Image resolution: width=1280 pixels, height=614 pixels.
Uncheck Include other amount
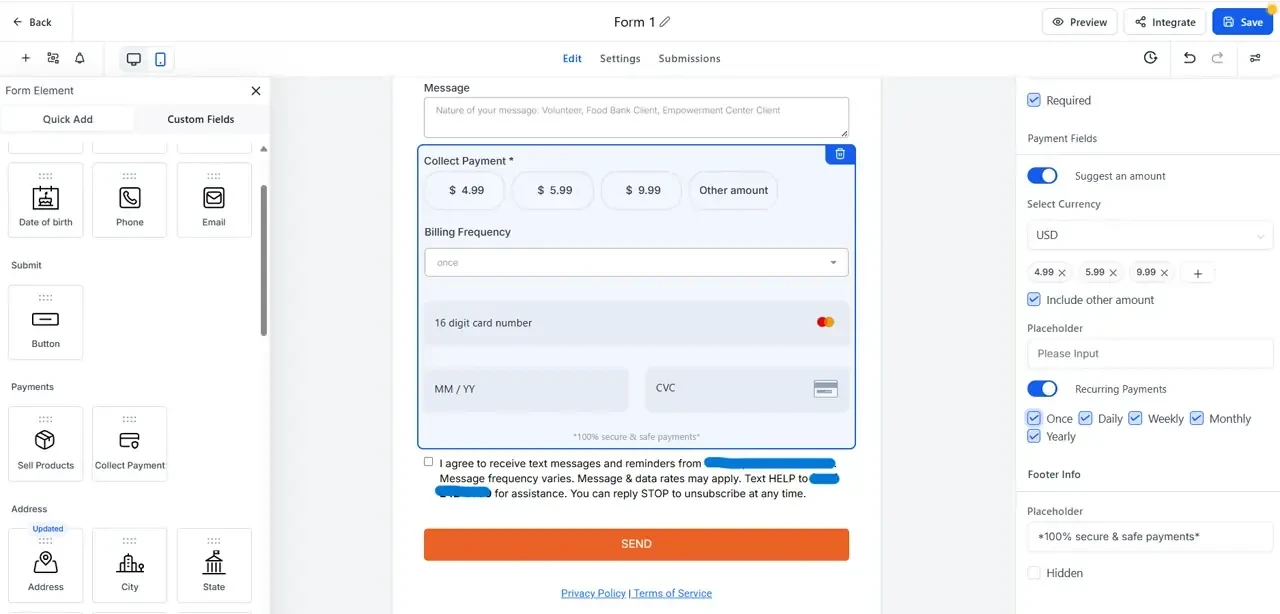[1034, 299]
